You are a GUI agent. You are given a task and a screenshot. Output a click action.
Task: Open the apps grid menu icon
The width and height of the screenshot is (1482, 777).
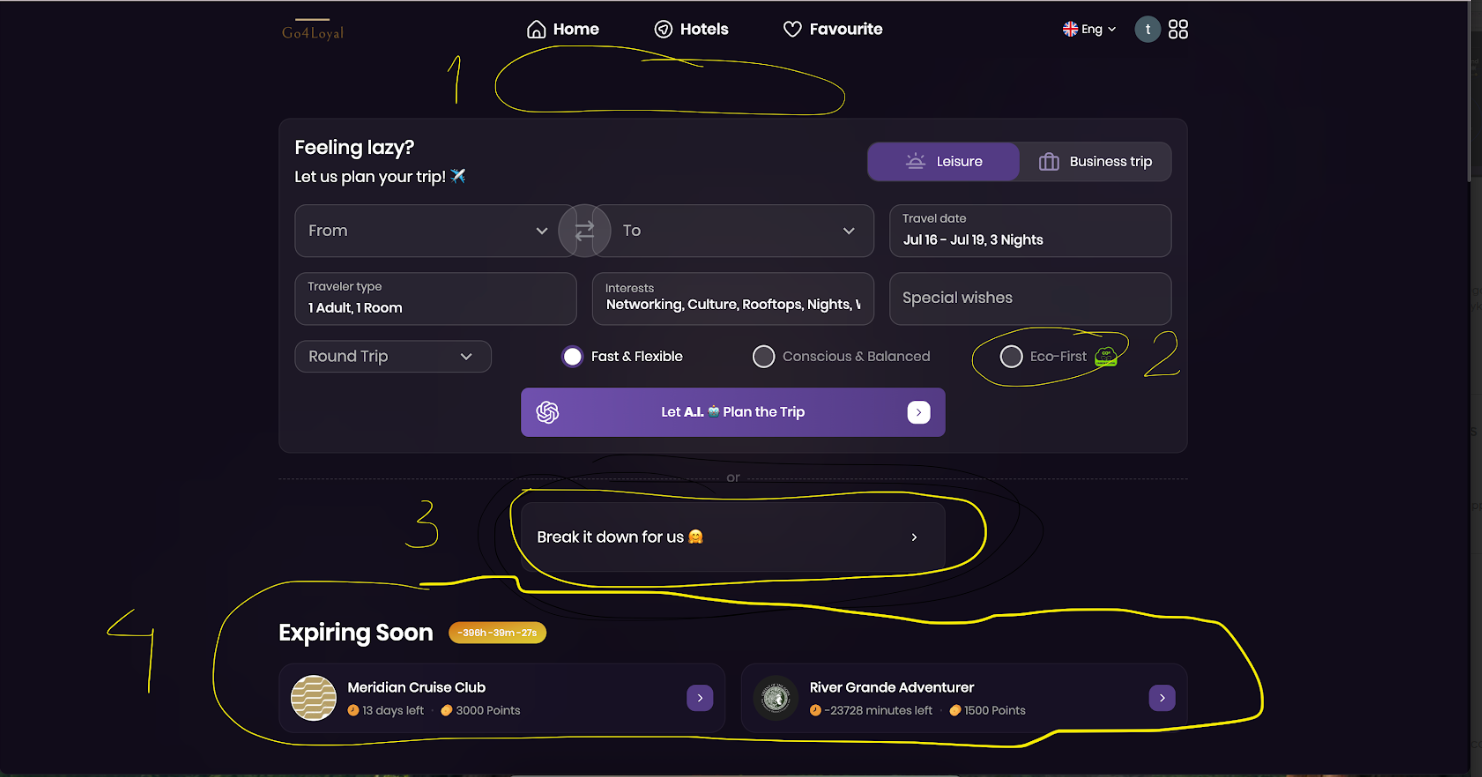(1178, 29)
